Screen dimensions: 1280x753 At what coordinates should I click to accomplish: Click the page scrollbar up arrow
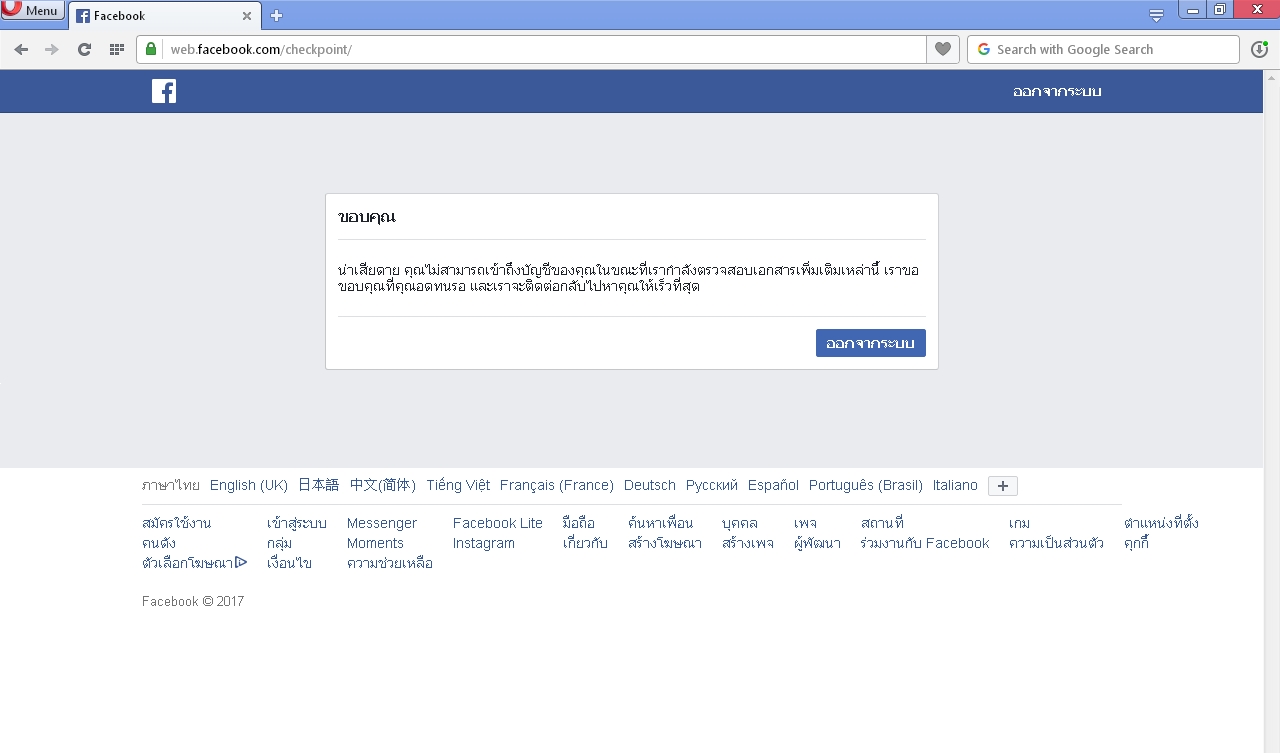coord(1272,78)
